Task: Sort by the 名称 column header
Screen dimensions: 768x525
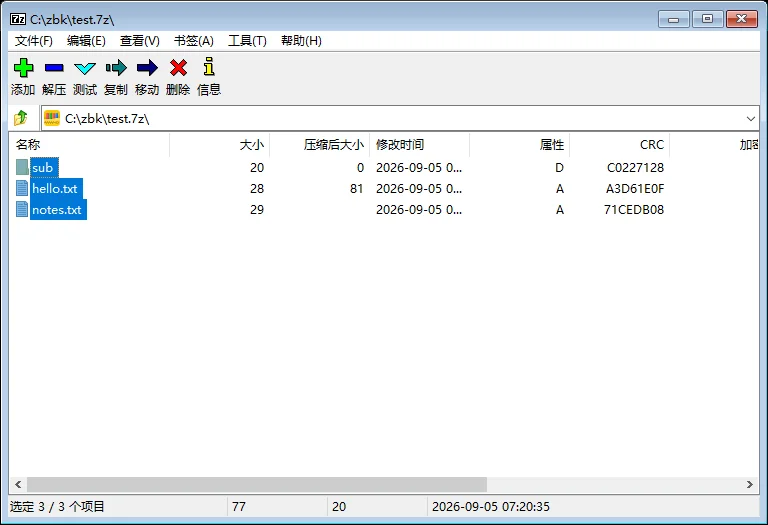Action: coord(89,144)
